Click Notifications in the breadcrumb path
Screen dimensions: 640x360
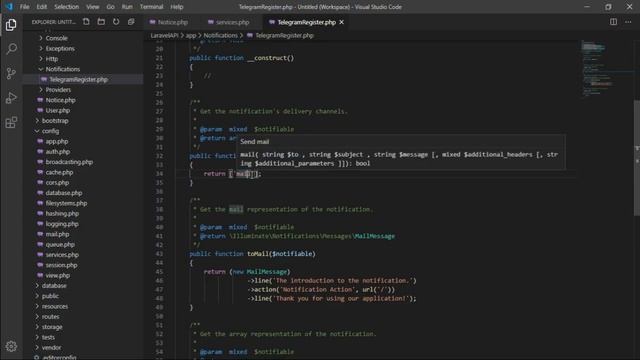[x=220, y=36]
